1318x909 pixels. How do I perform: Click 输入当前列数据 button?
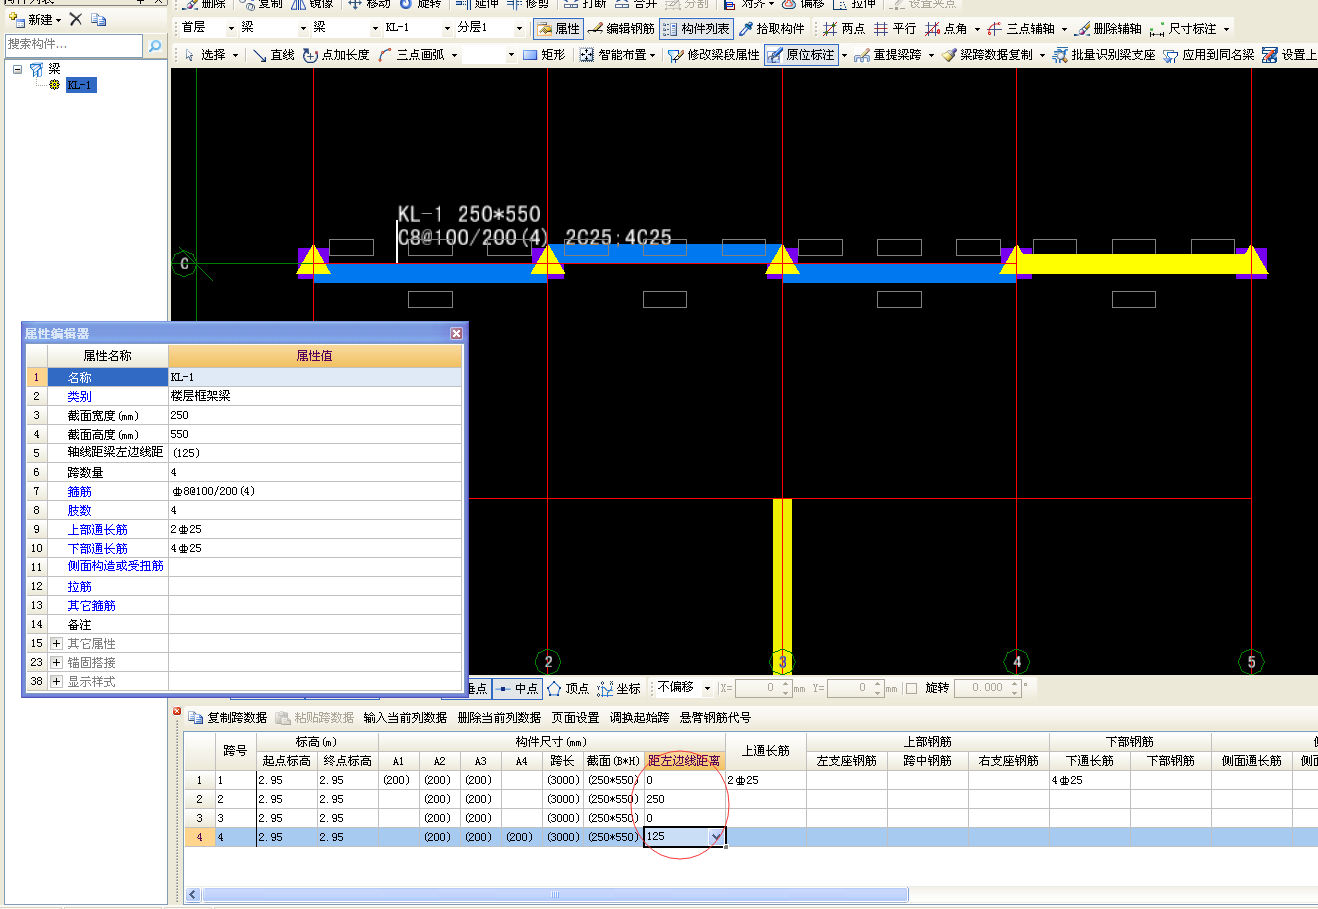[x=405, y=717]
